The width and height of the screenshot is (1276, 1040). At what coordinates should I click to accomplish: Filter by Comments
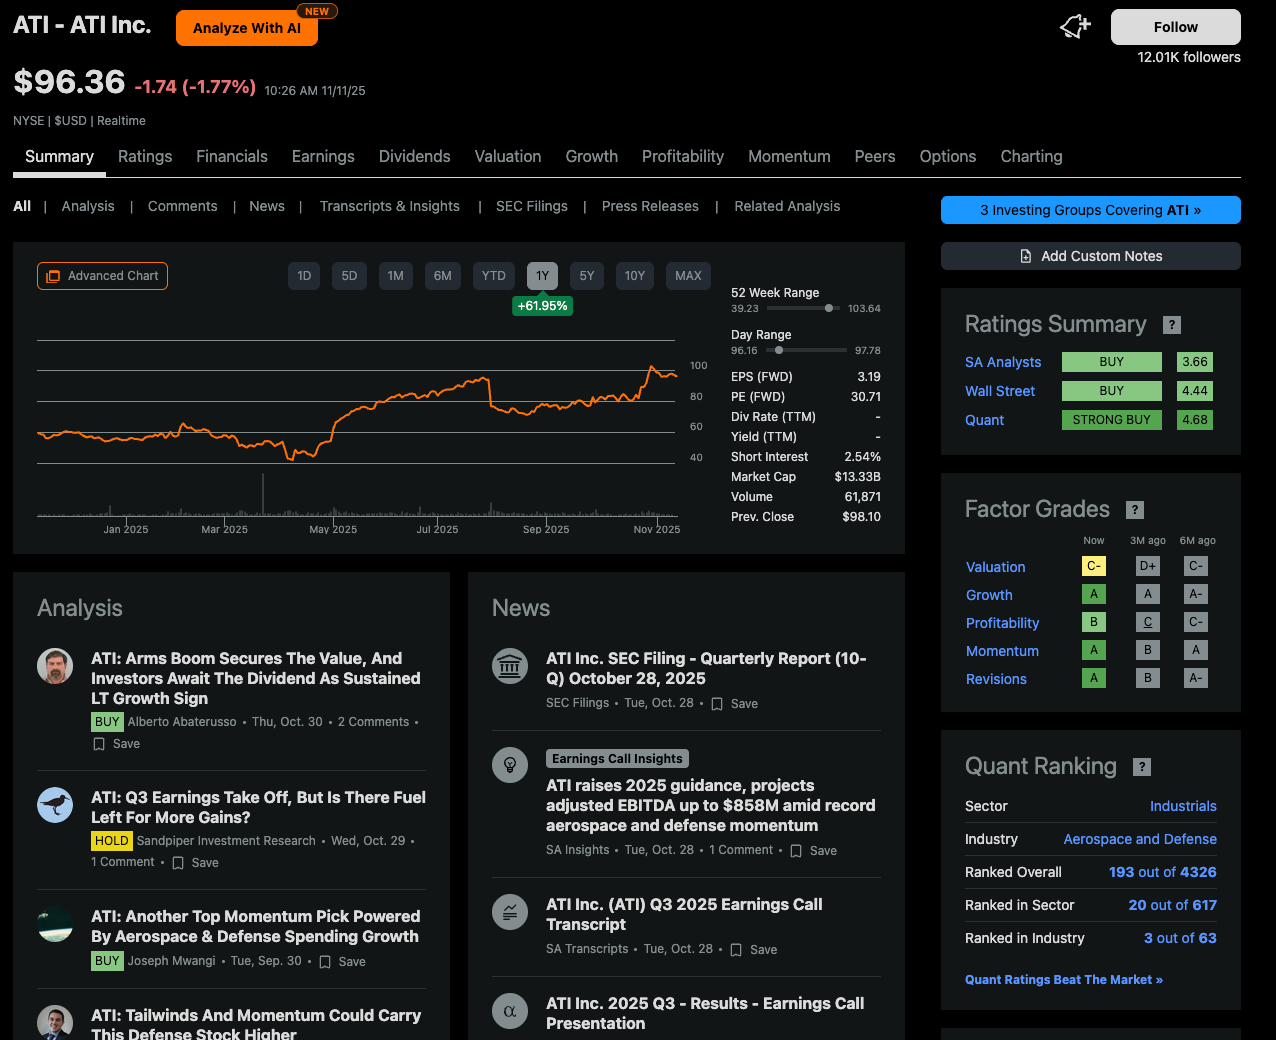pos(182,206)
